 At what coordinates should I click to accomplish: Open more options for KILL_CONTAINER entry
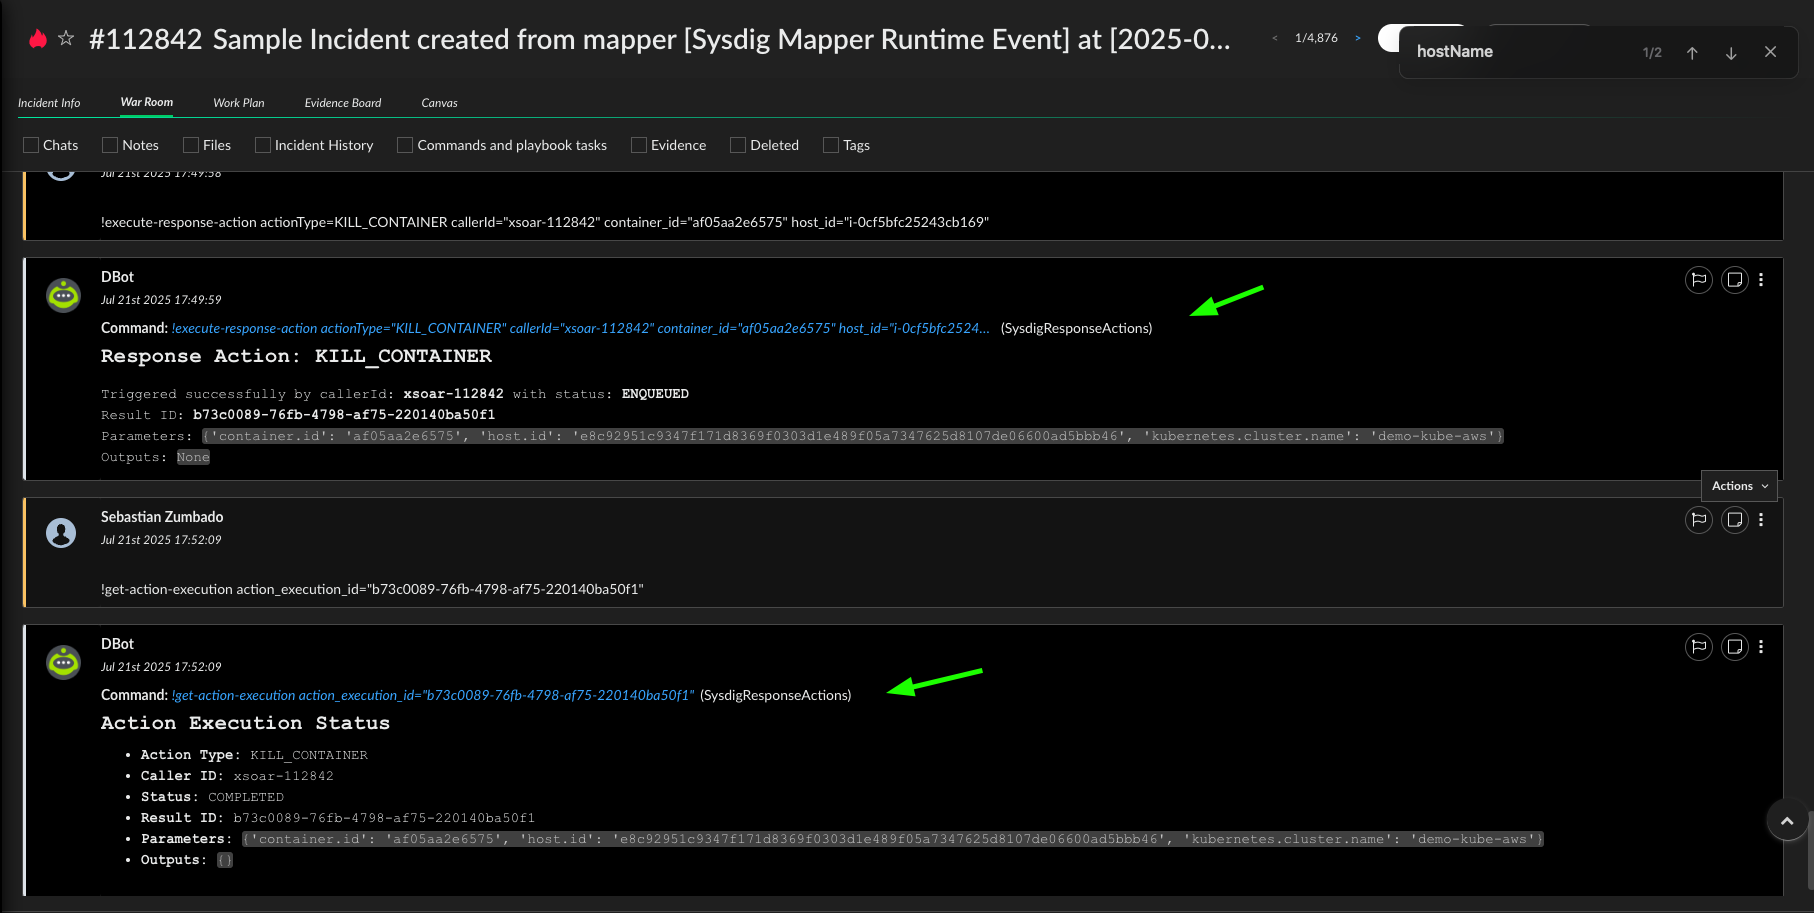(x=1761, y=280)
